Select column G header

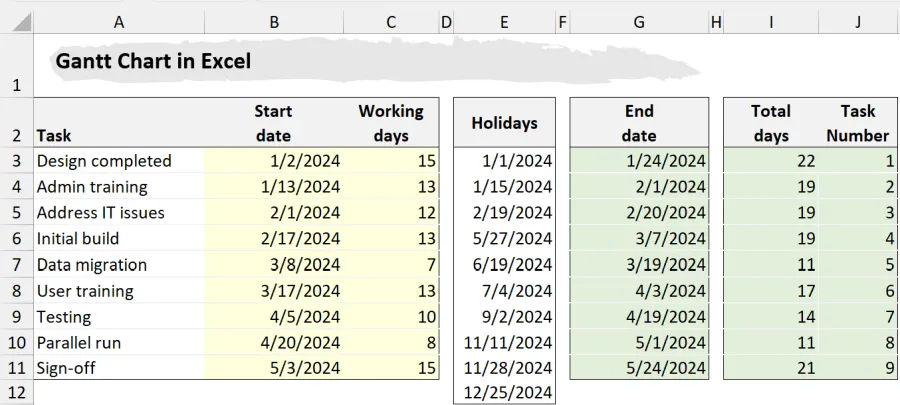639,21
